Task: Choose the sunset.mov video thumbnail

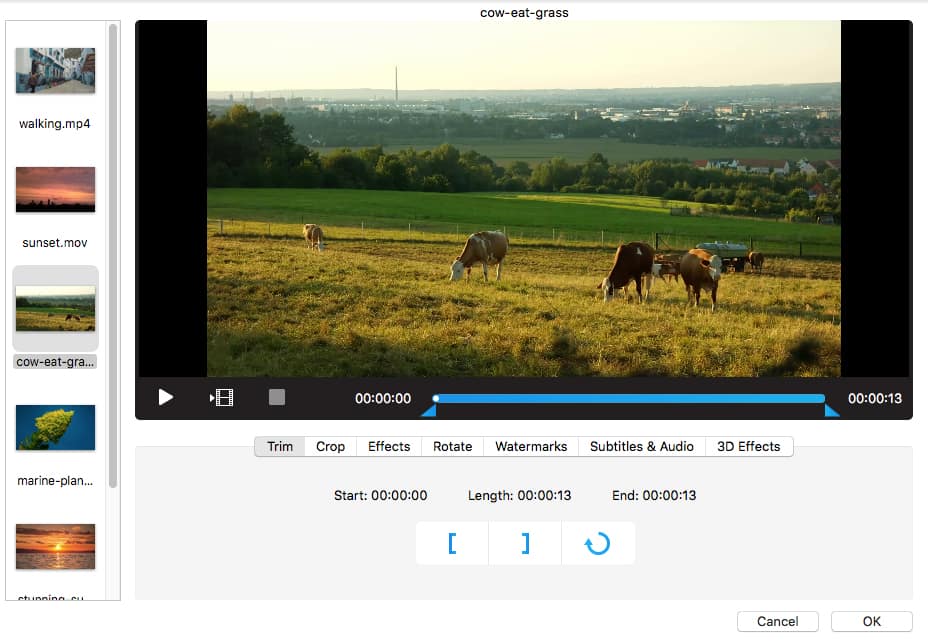Action: 55,189
